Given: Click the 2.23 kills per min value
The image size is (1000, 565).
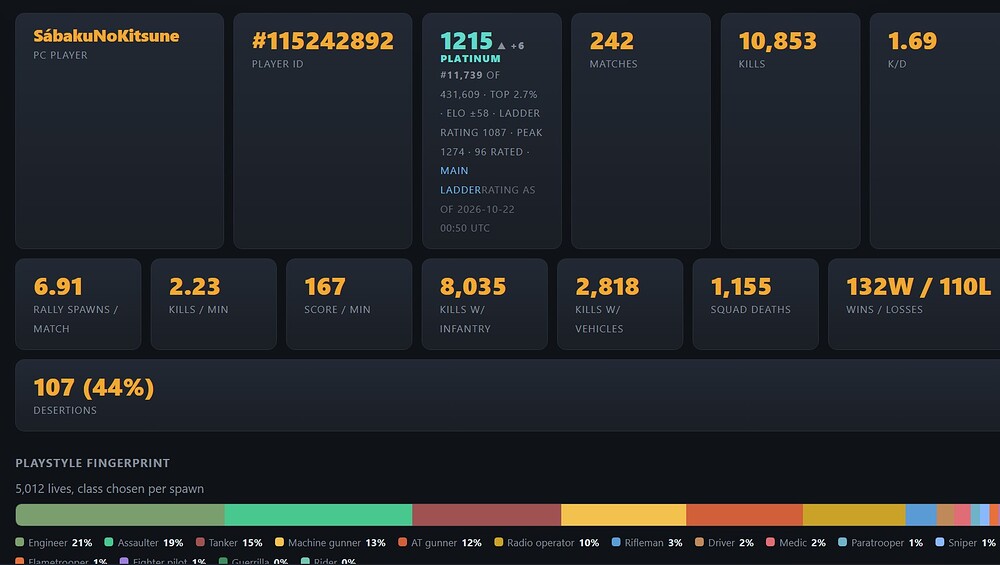Looking at the screenshot, I should click(195, 286).
